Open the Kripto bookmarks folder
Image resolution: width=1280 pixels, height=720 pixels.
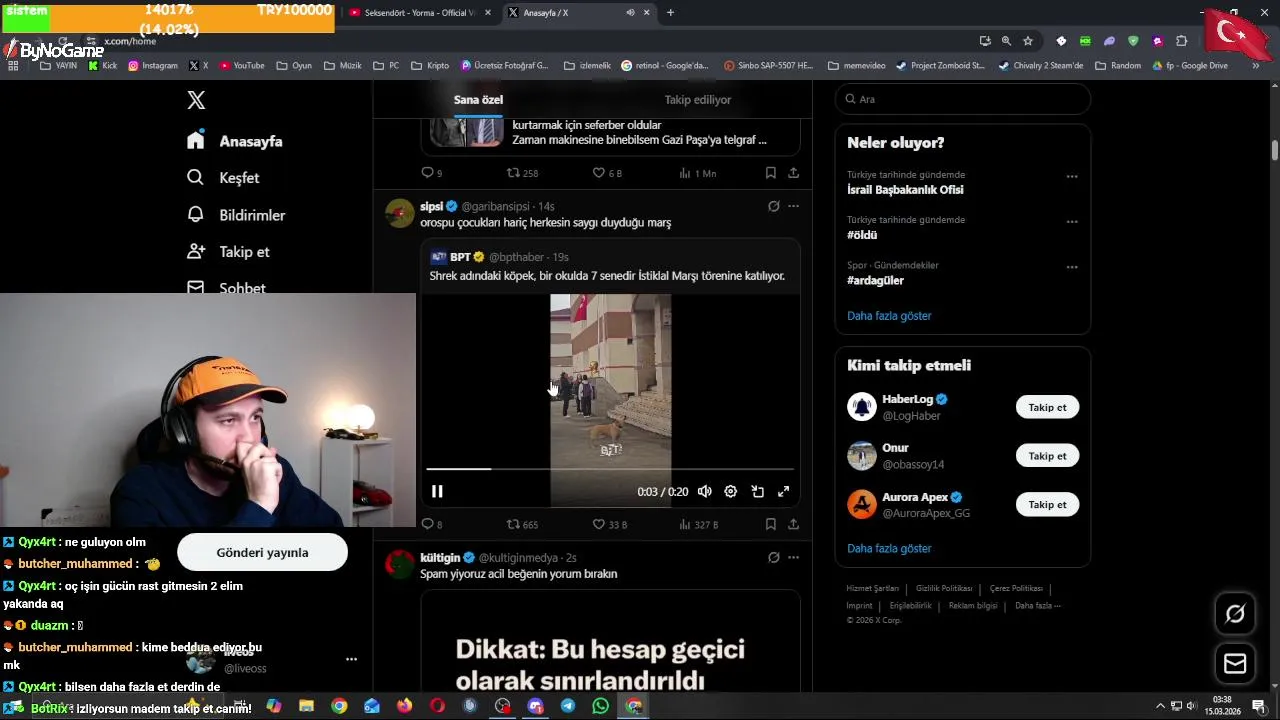pos(430,66)
